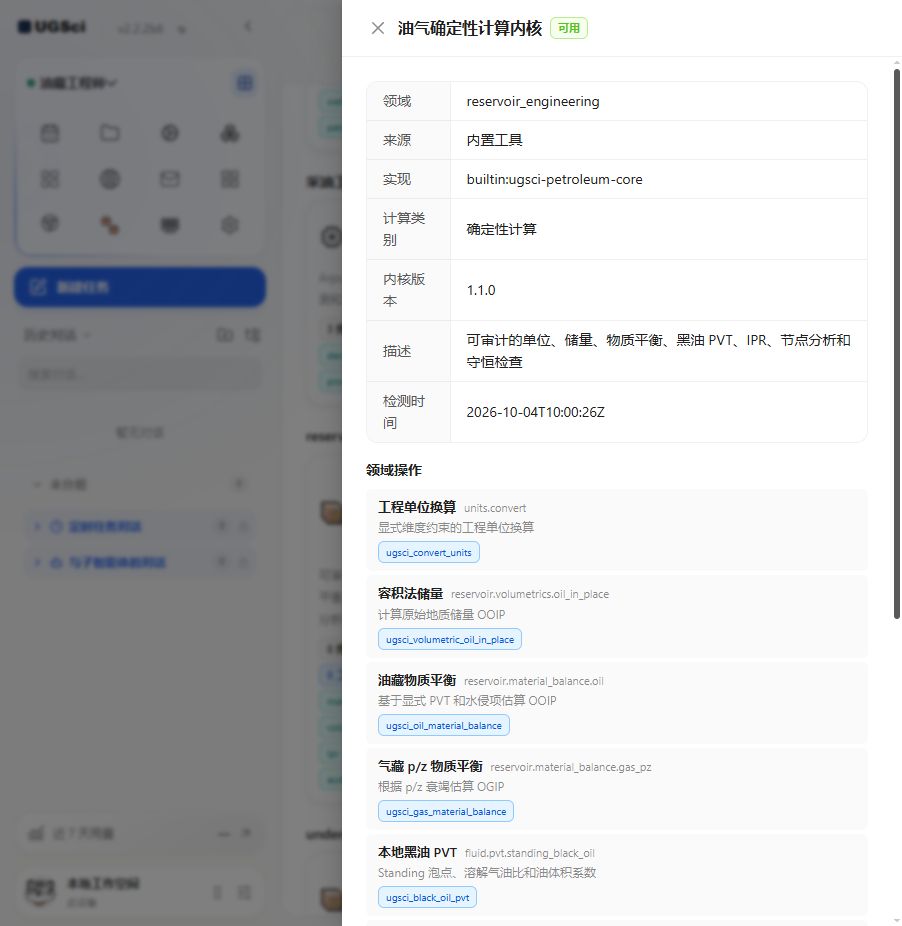
Task: Click the 容积法储量 operation title
Action: pyautogui.click(x=411, y=594)
